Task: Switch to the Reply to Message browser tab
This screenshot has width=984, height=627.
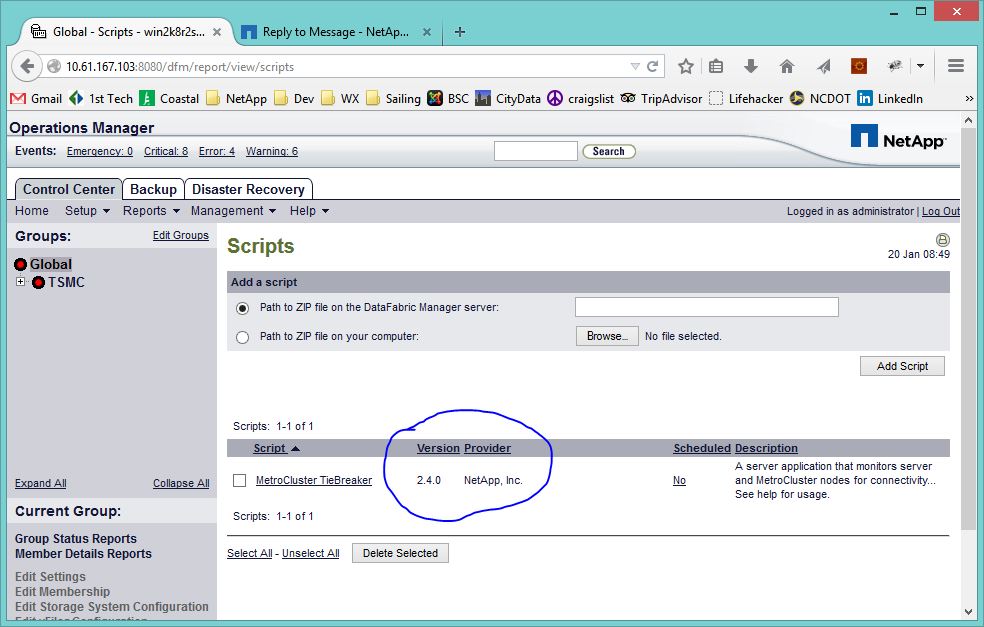Action: click(x=336, y=31)
